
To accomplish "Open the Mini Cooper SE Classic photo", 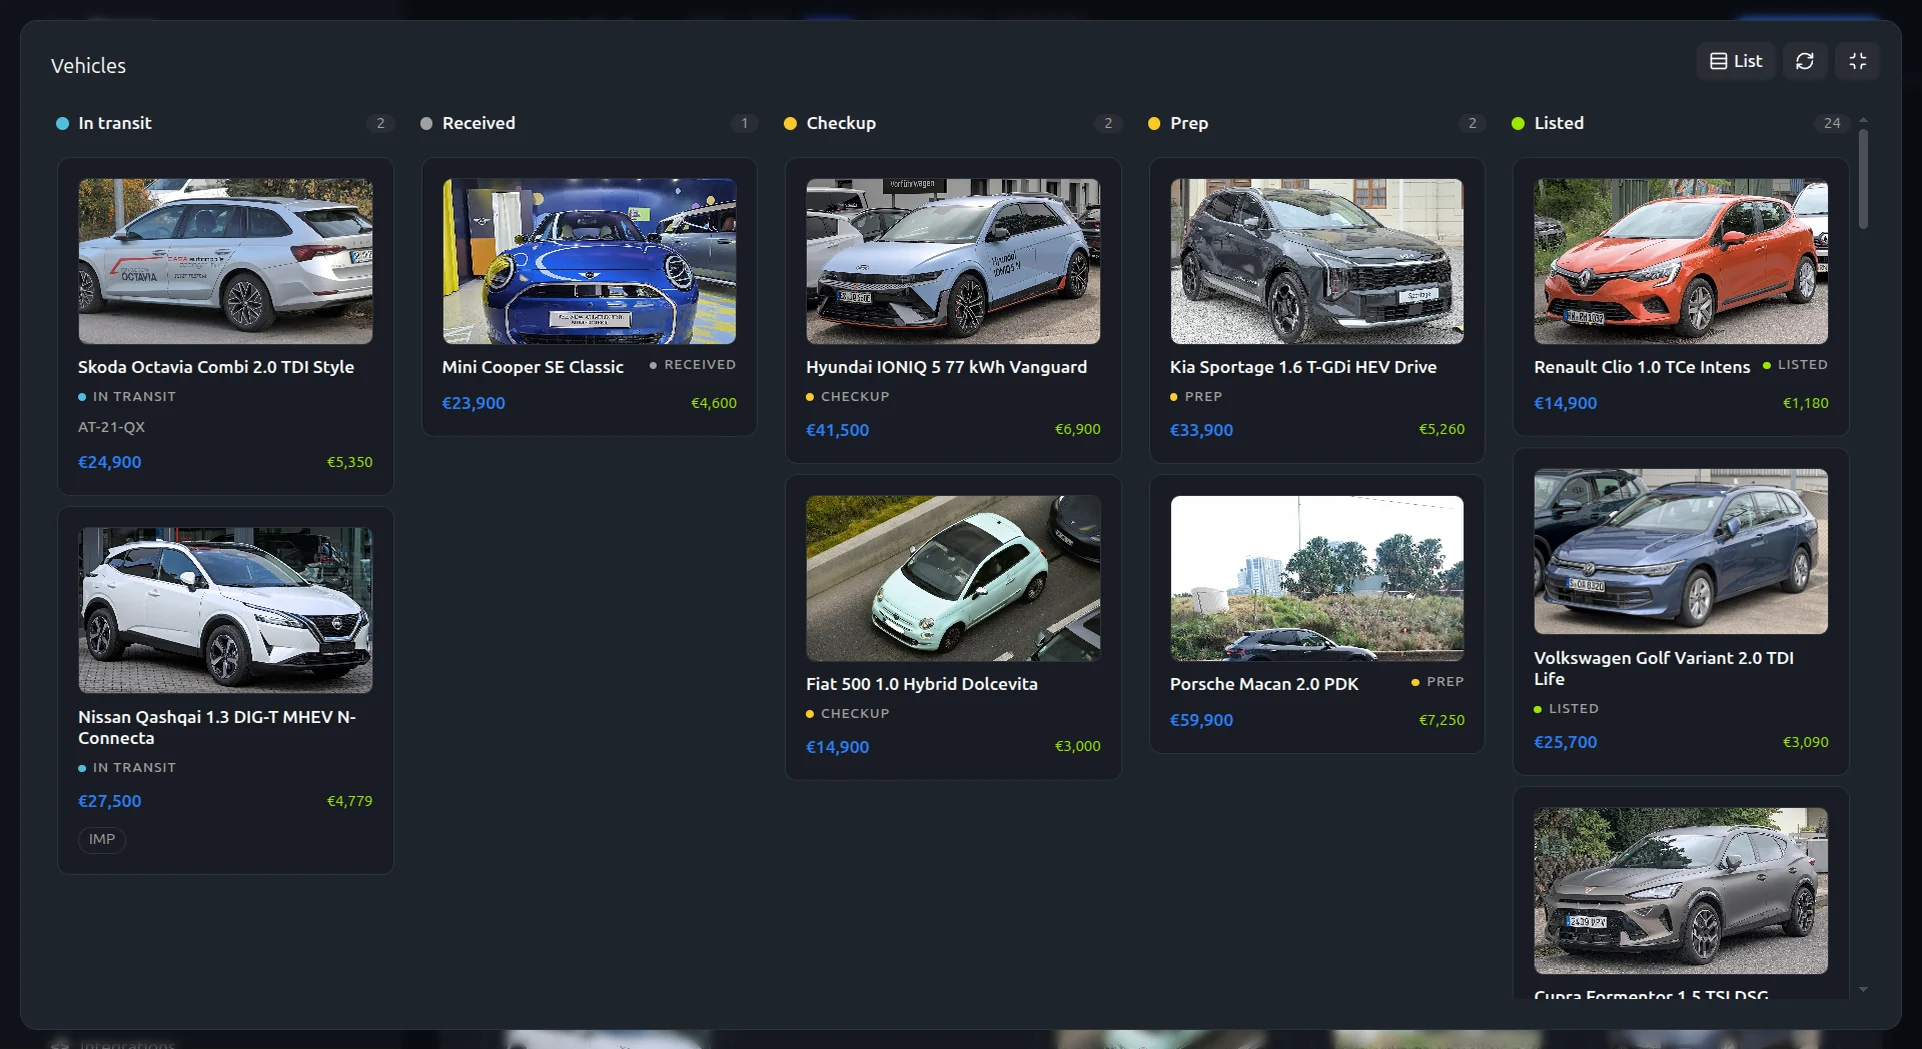I will click(x=590, y=261).
